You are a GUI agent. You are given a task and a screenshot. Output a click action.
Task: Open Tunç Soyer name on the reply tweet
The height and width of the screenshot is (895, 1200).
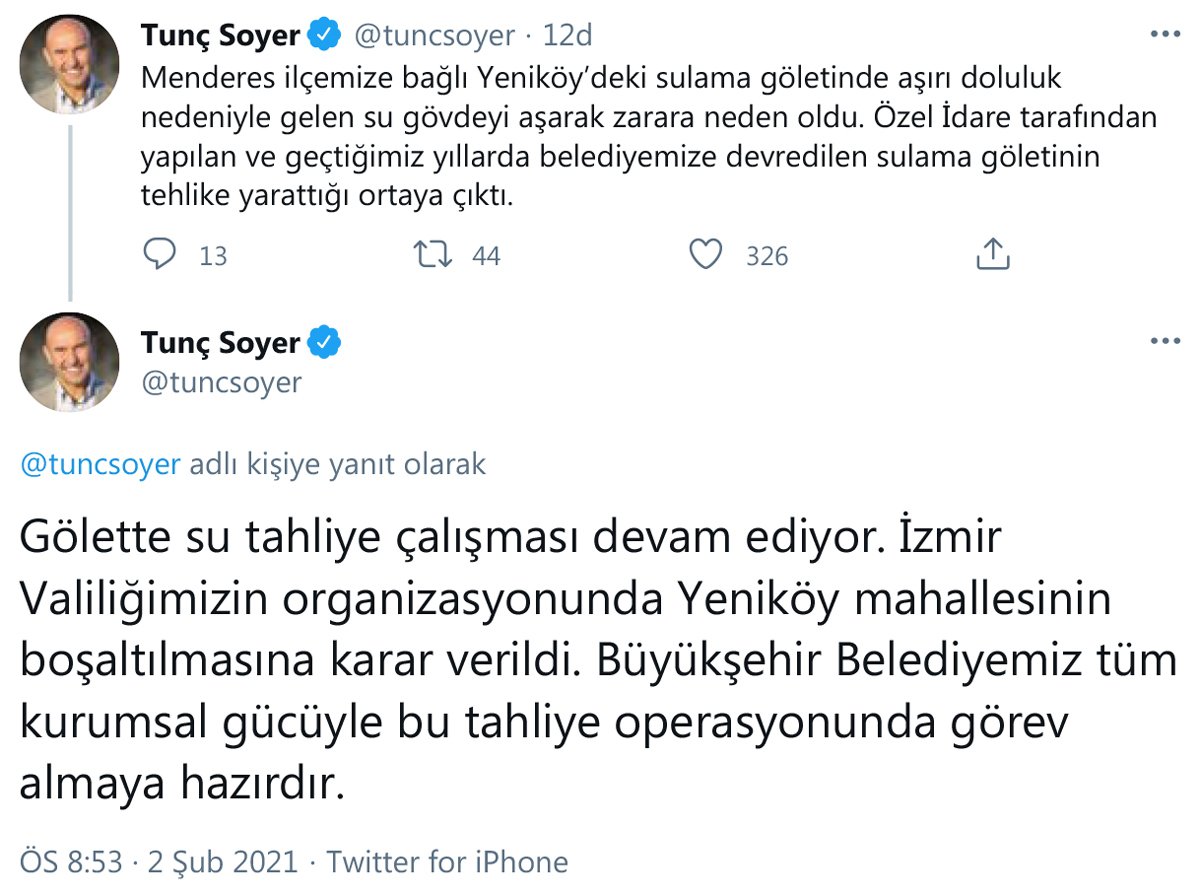point(220,343)
